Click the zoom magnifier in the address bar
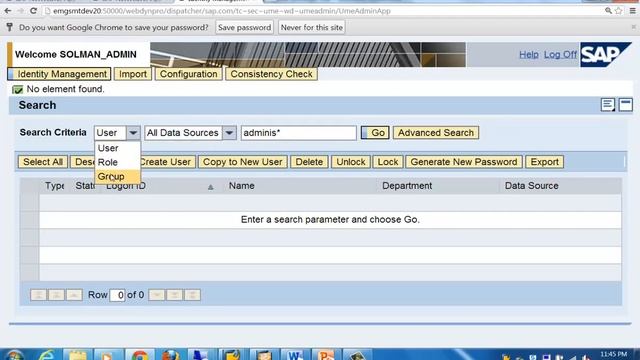 [608, 11]
